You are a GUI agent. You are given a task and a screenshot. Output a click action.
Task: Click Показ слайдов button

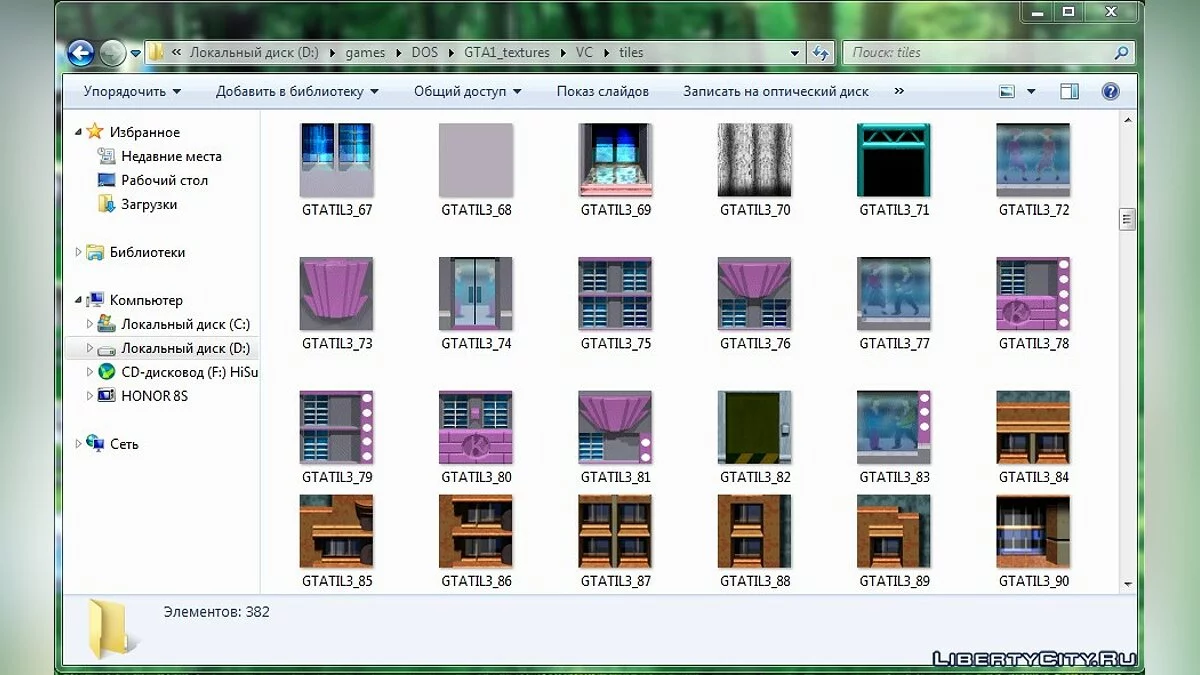point(602,91)
